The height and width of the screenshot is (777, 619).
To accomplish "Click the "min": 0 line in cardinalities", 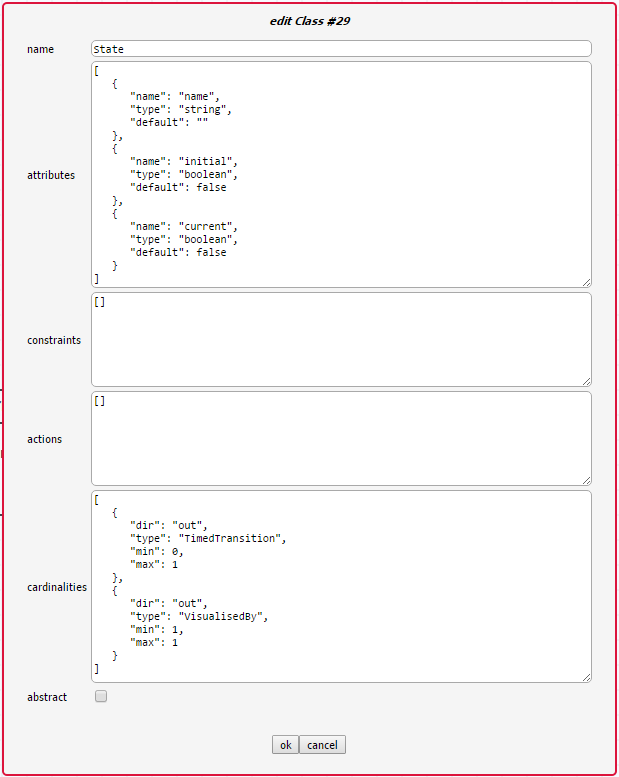I will pyautogui.click(x=157, y=551).
